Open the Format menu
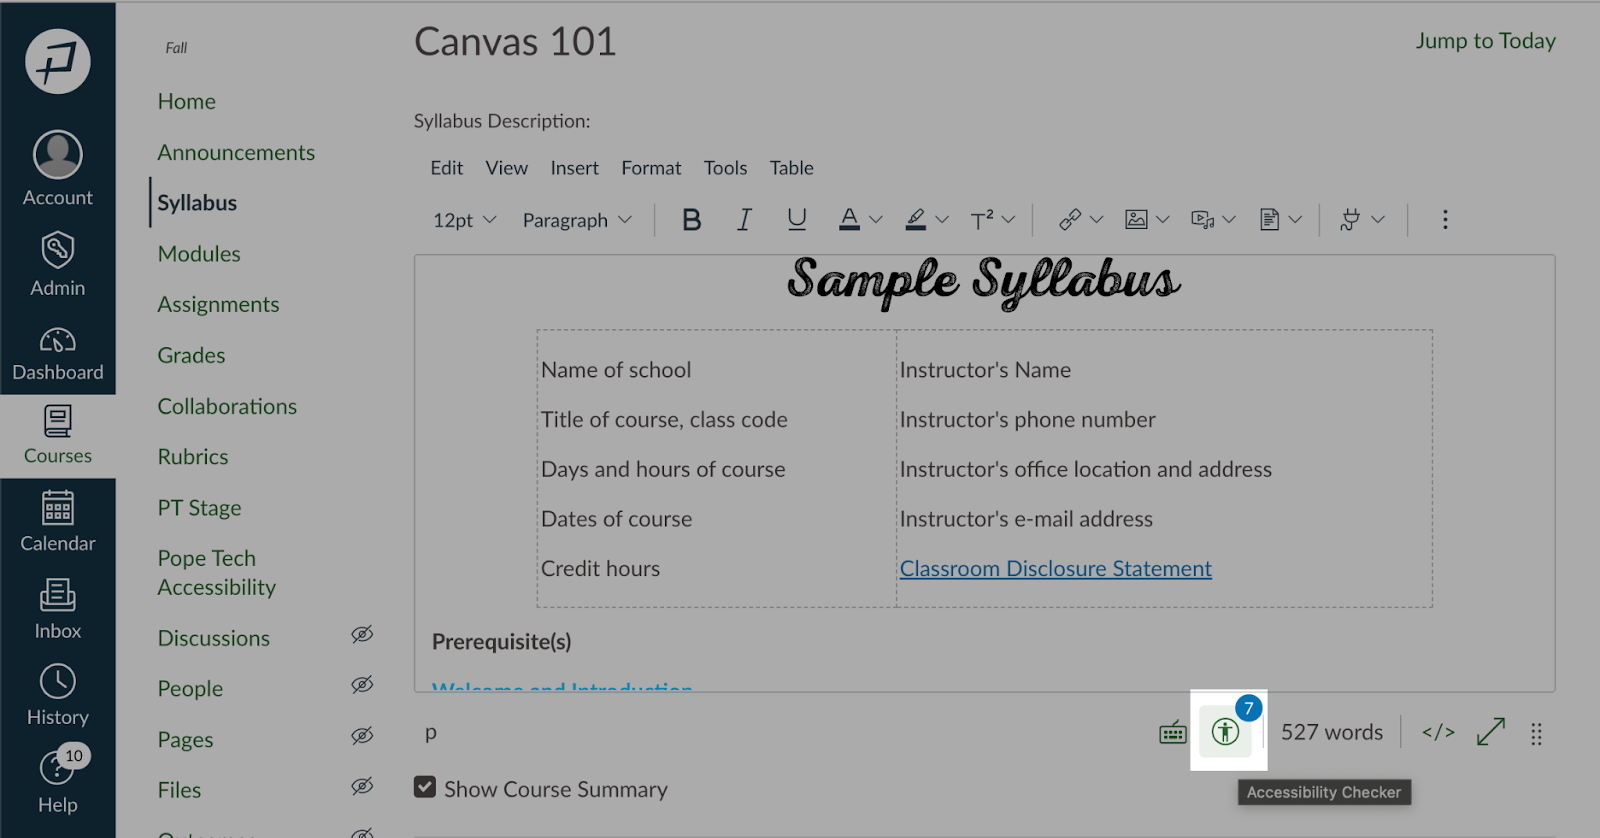 (x=651, y=168)
